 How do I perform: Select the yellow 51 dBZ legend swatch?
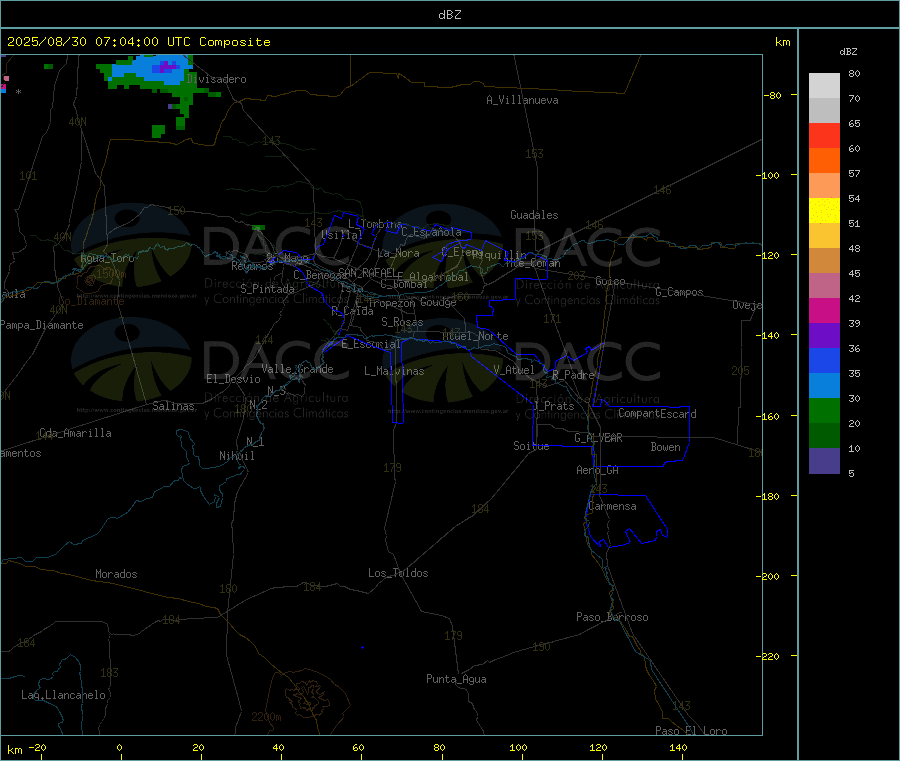coord(824,211)
